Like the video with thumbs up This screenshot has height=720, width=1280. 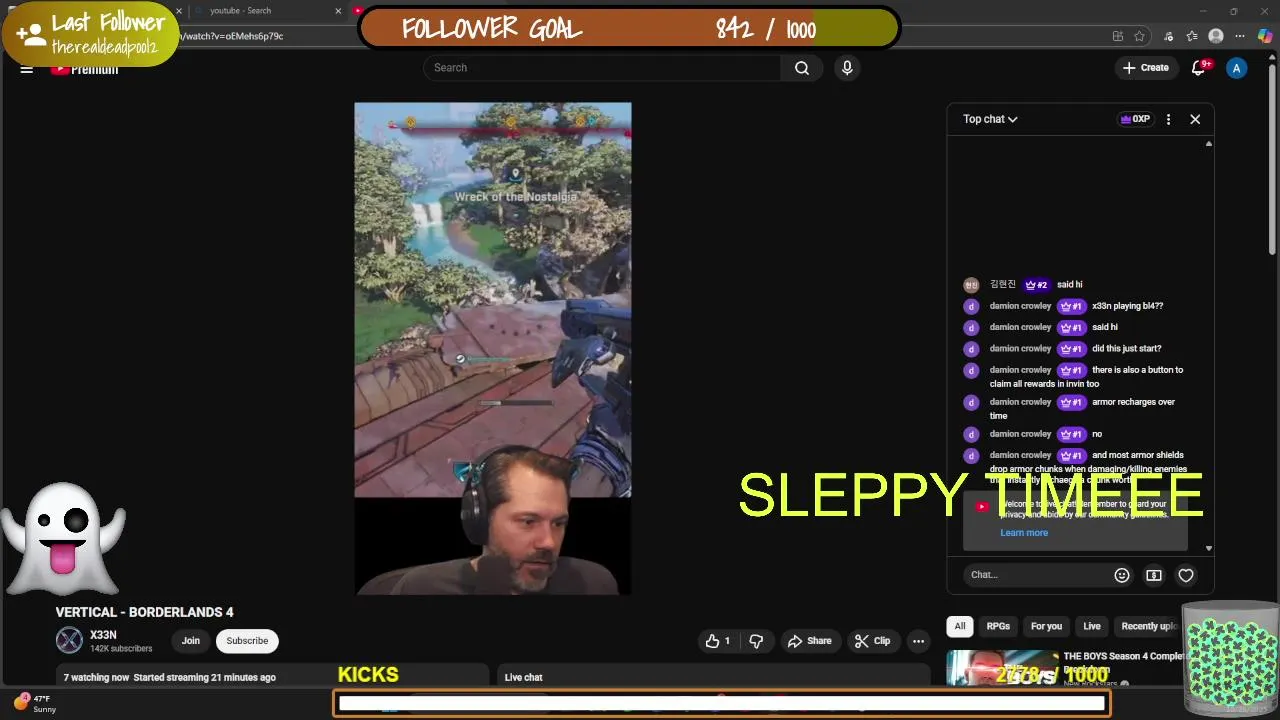718,641
